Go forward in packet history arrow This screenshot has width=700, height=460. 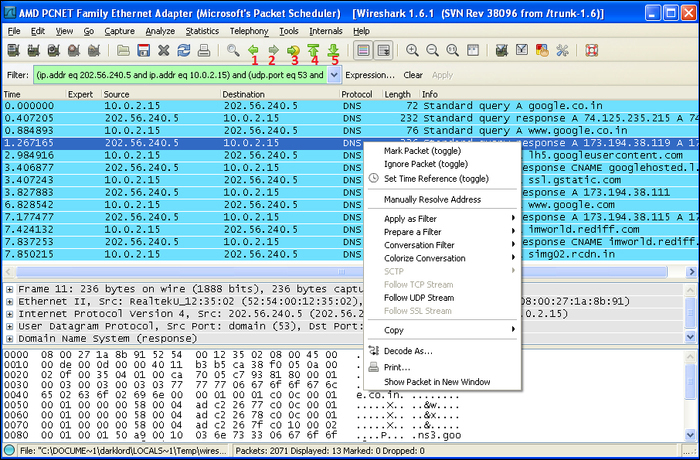pyautogui.click(x=273, y=50)
